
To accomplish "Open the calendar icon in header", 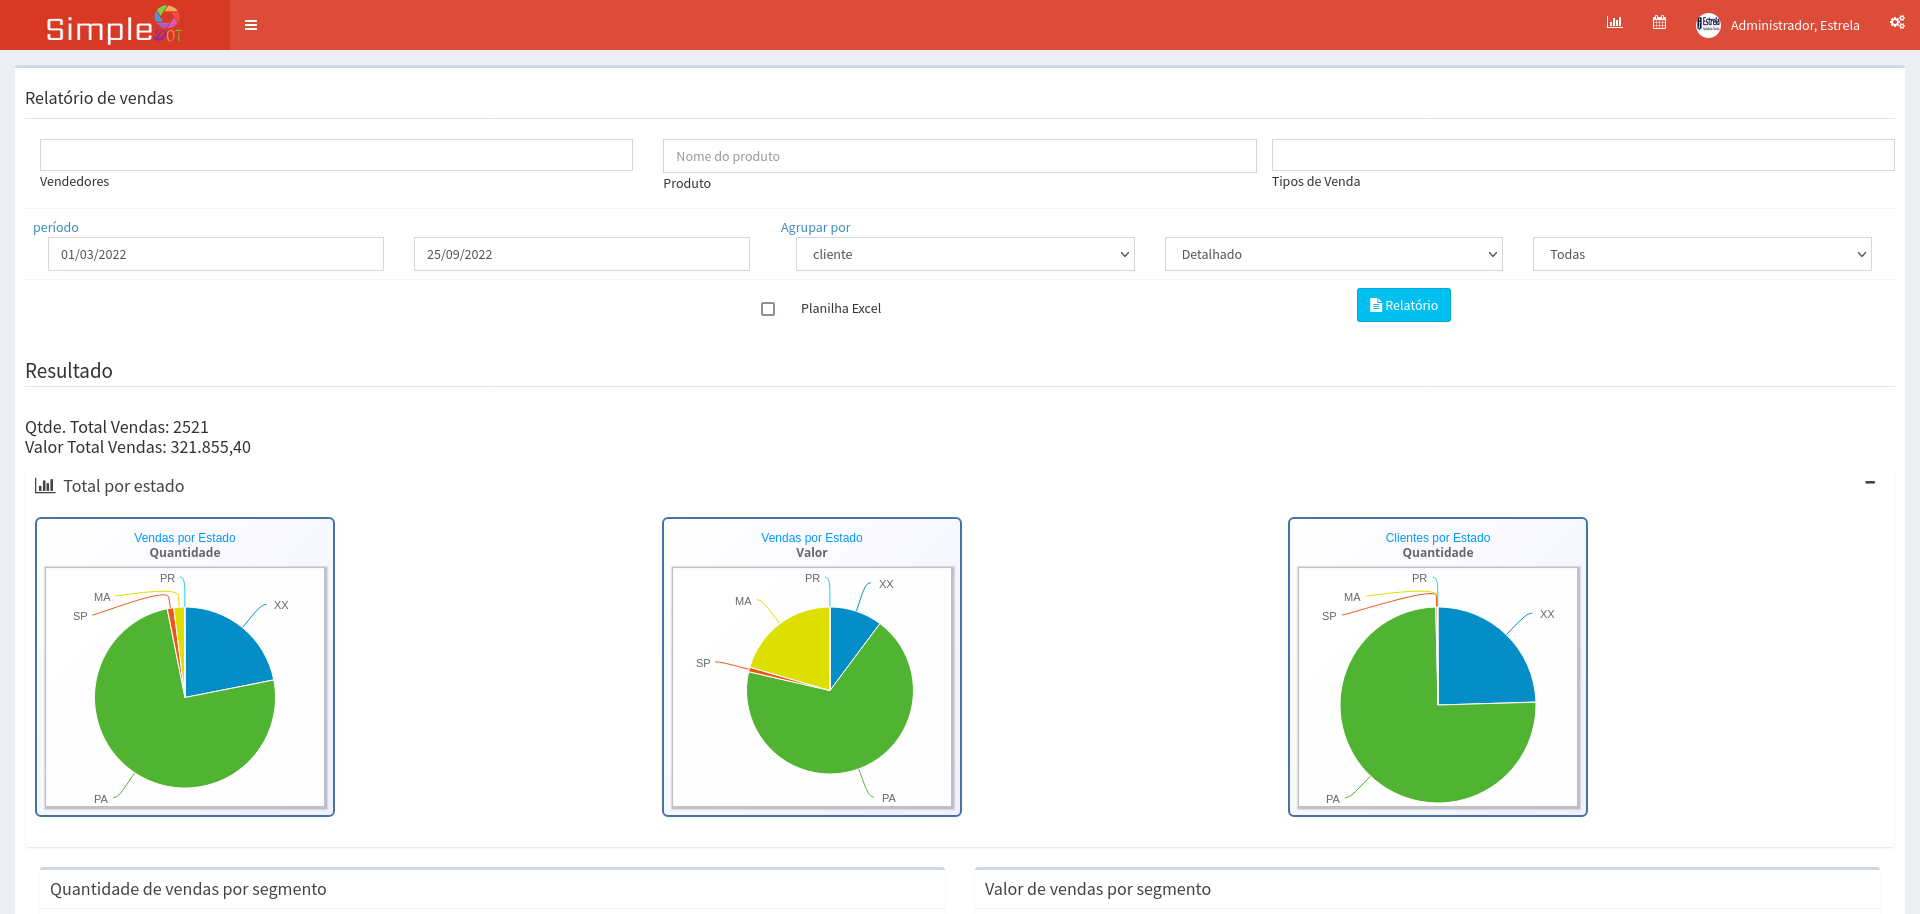I will tap(1659, 22).
